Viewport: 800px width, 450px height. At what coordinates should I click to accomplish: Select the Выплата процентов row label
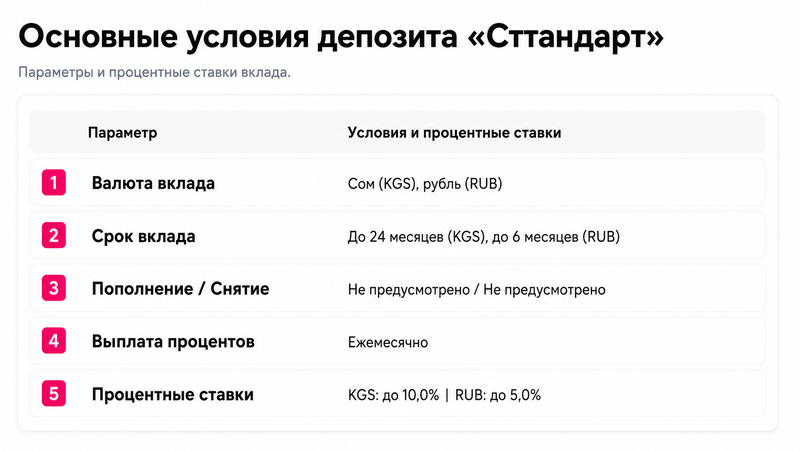pos(173,342)
